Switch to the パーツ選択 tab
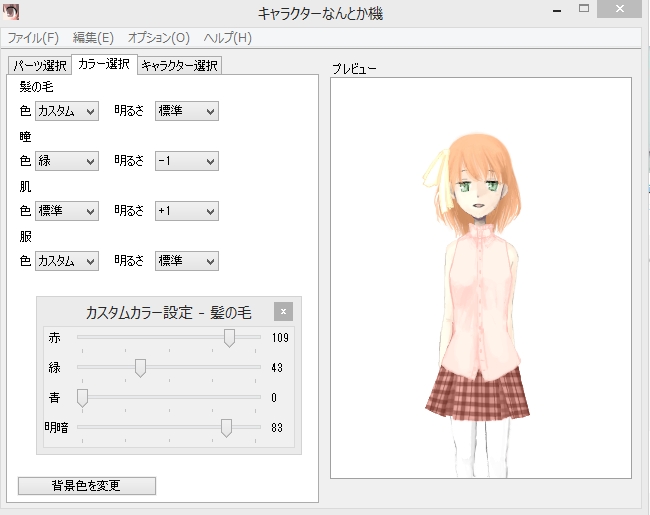This screenshot has width=650, height=515. tap(39, 66)
